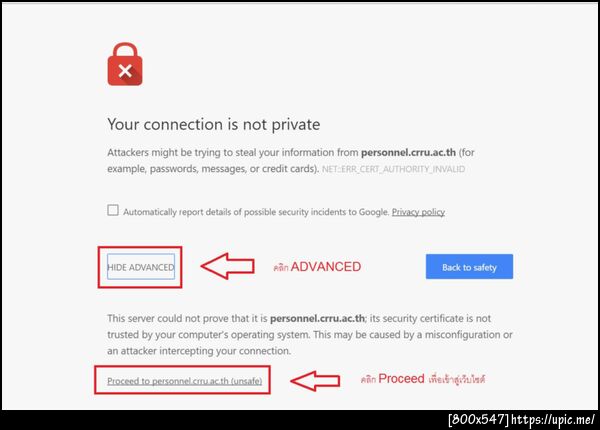Click the white X inside the padlock
Screen dimensions: 600x430
[x=125, y=72]
